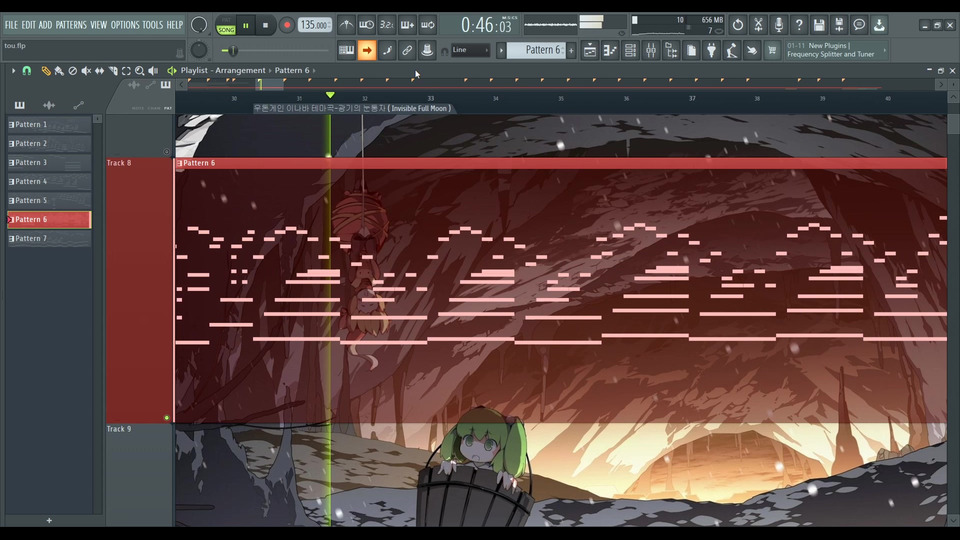Toggle loop recording
Image resolution: width=960 pixels, height=540 pixels.
click(x=427, y=25)
